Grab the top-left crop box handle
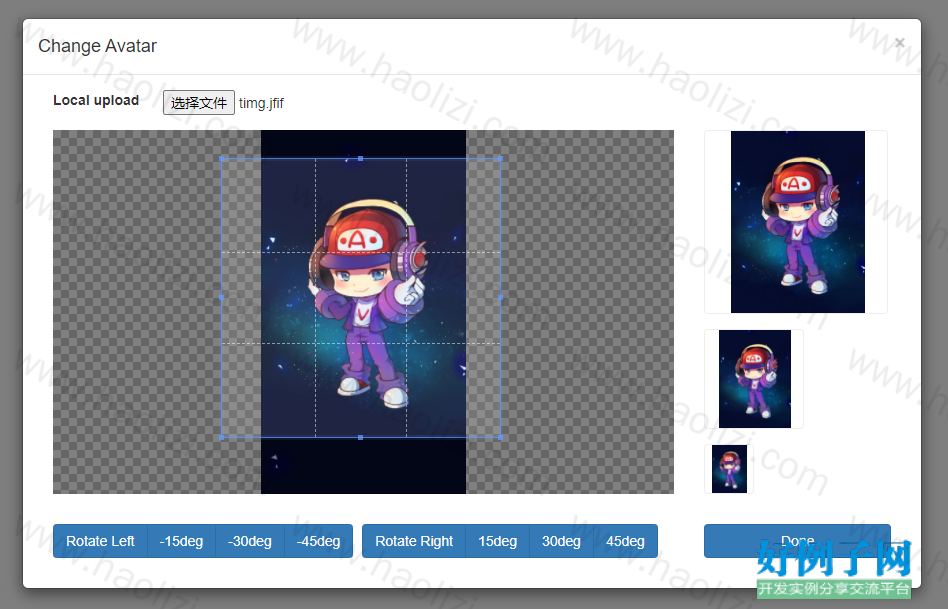Screen dimensions: 948x609 (222, 158)
